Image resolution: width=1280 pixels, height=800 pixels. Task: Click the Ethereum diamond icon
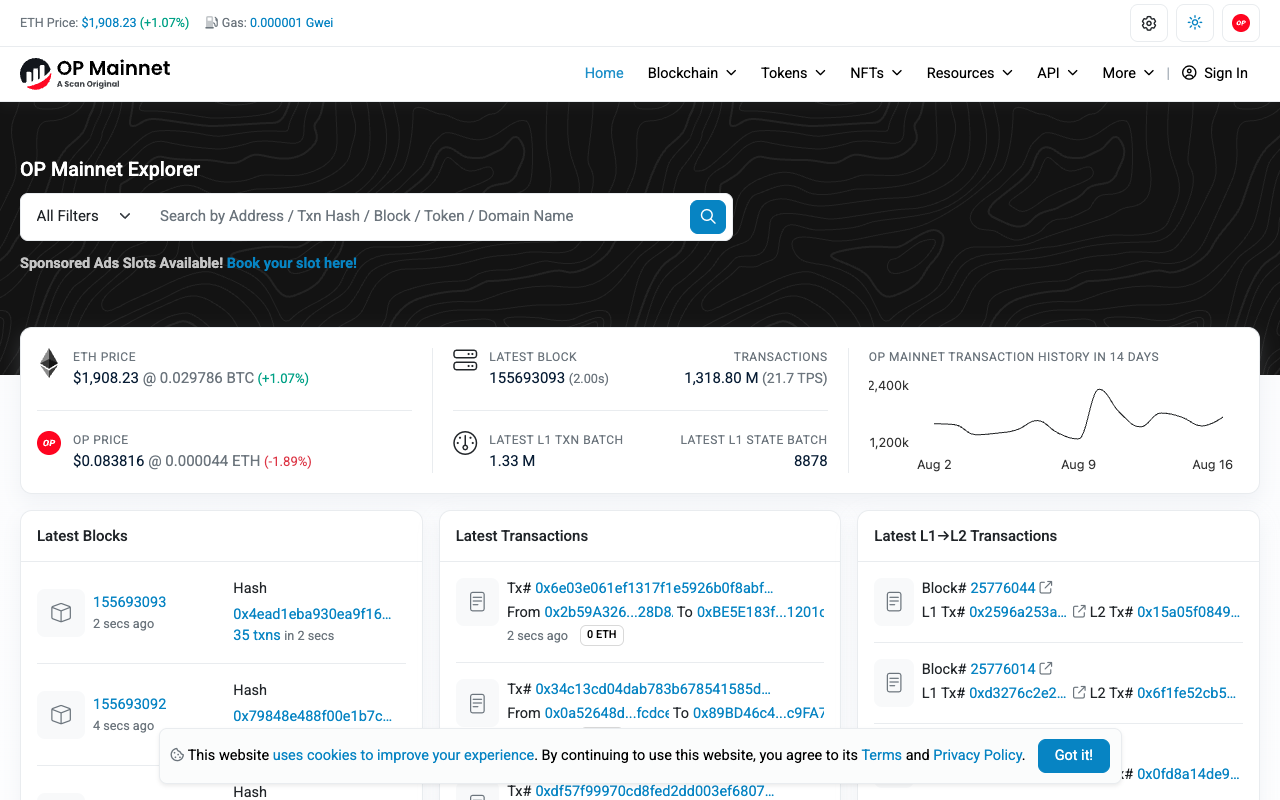[x=49, y=363]
